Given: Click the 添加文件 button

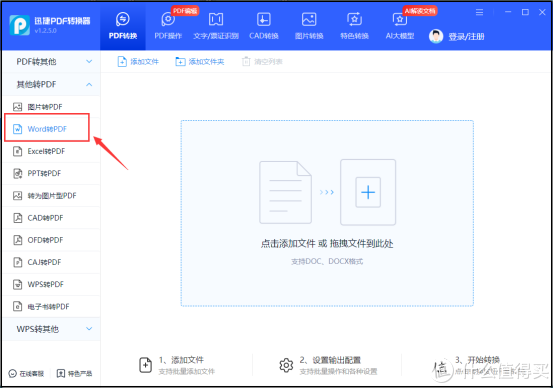Looking at the screenshot, I should click(138, 62).
